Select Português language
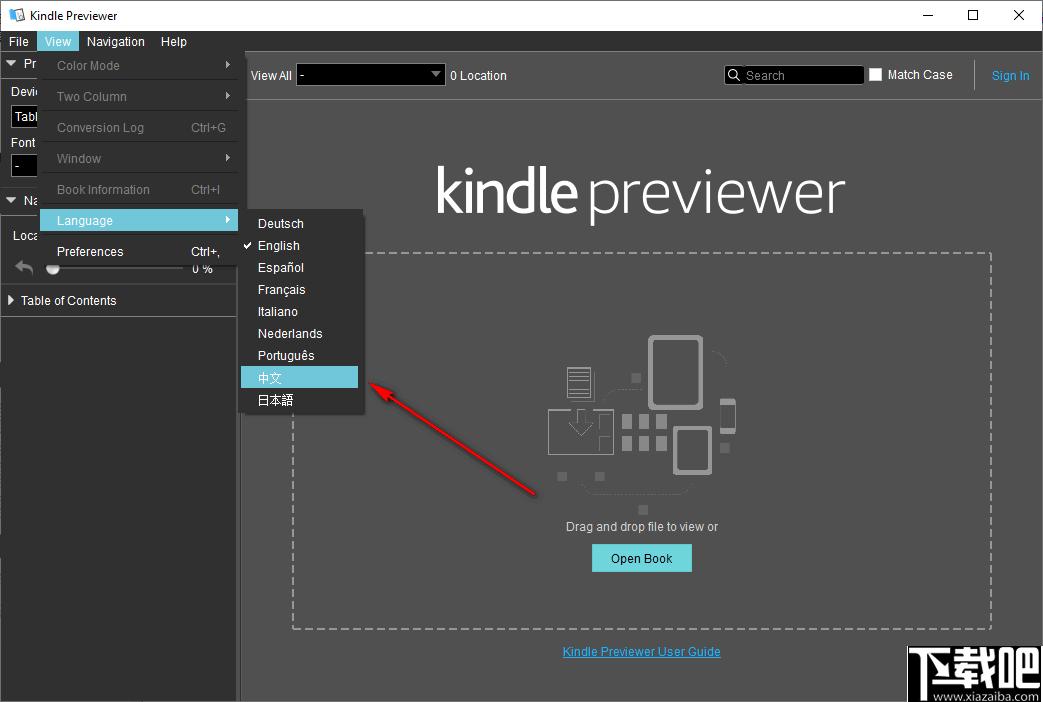Image resolution: width=1043 pixels, height=702 pixels. point(299,355)
